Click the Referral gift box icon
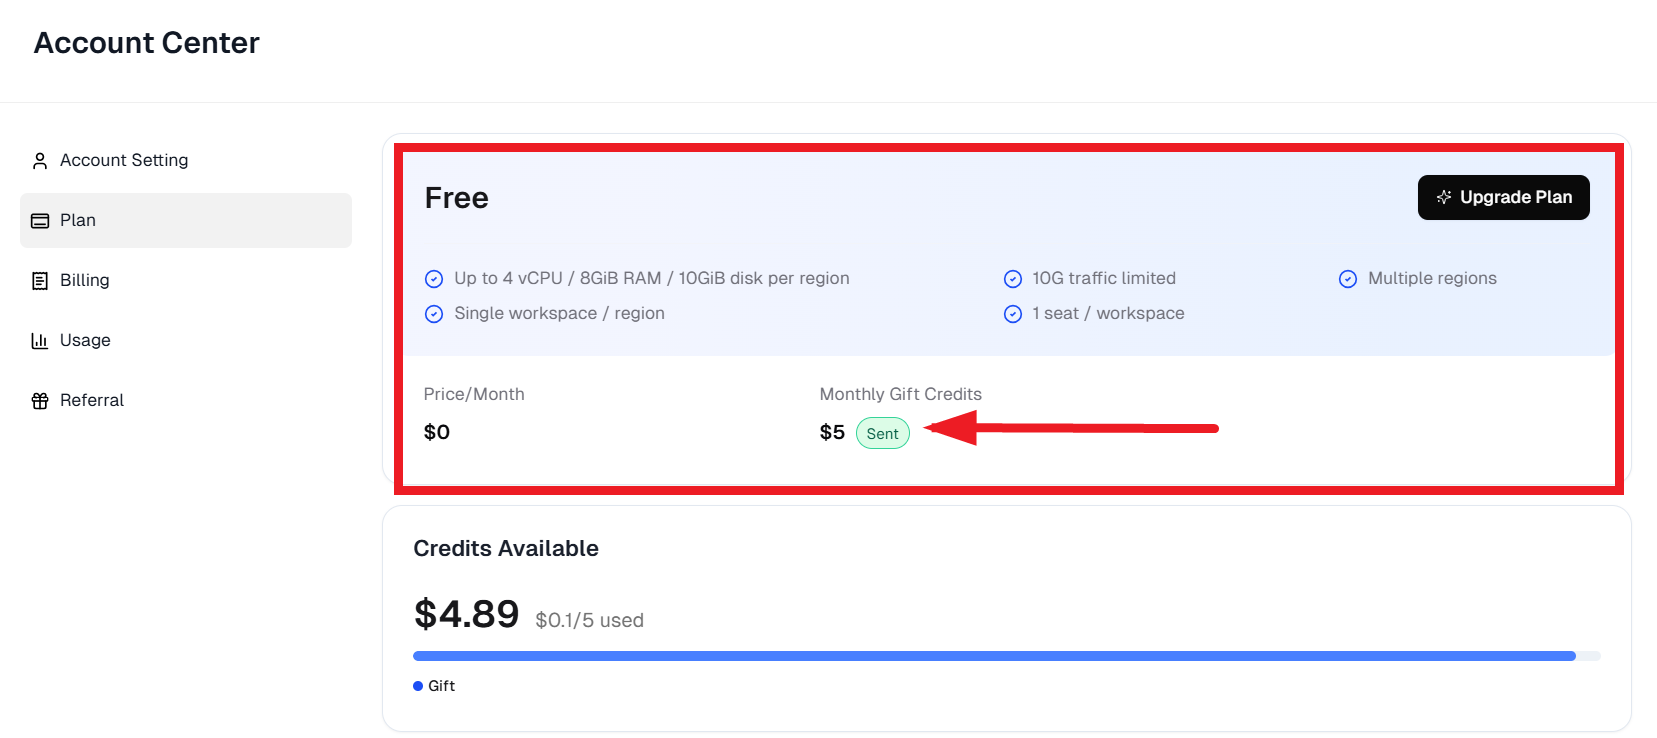The height and width of the screenshot is (738, 1657). (40, 401)
